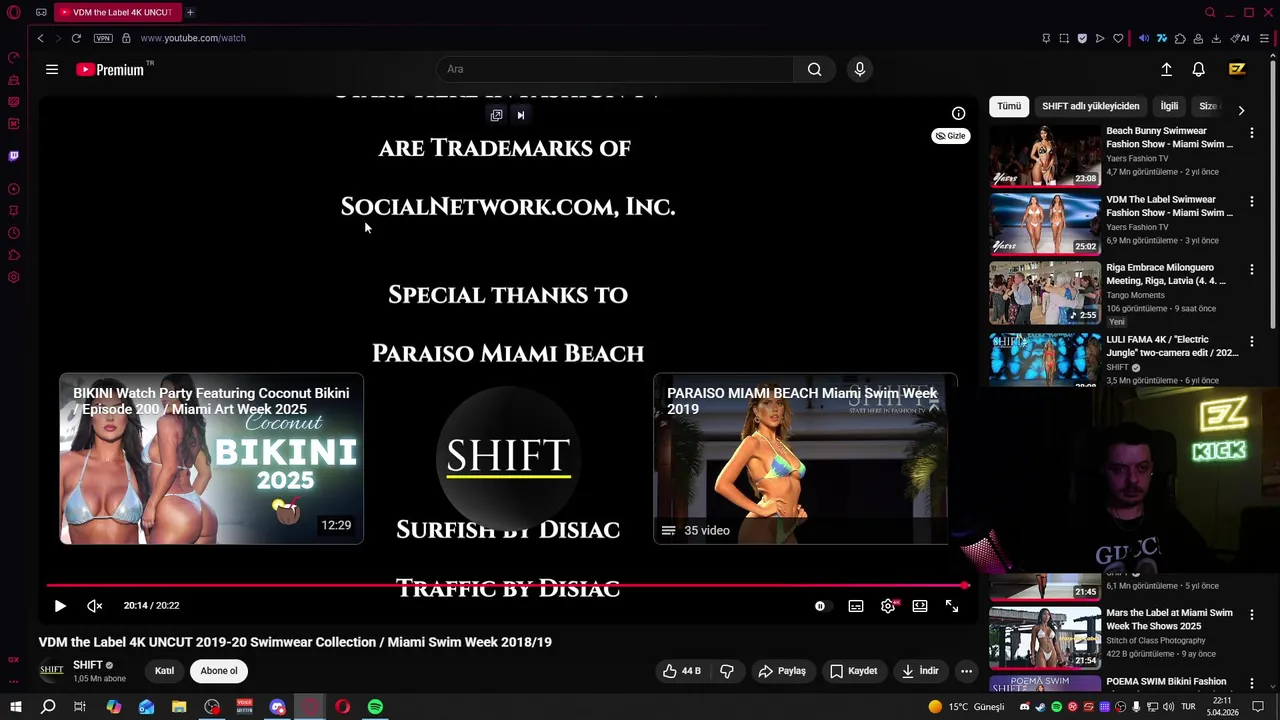Open options menu for Mars the Label video
1280x720 pixels.
click(1251, 614)
